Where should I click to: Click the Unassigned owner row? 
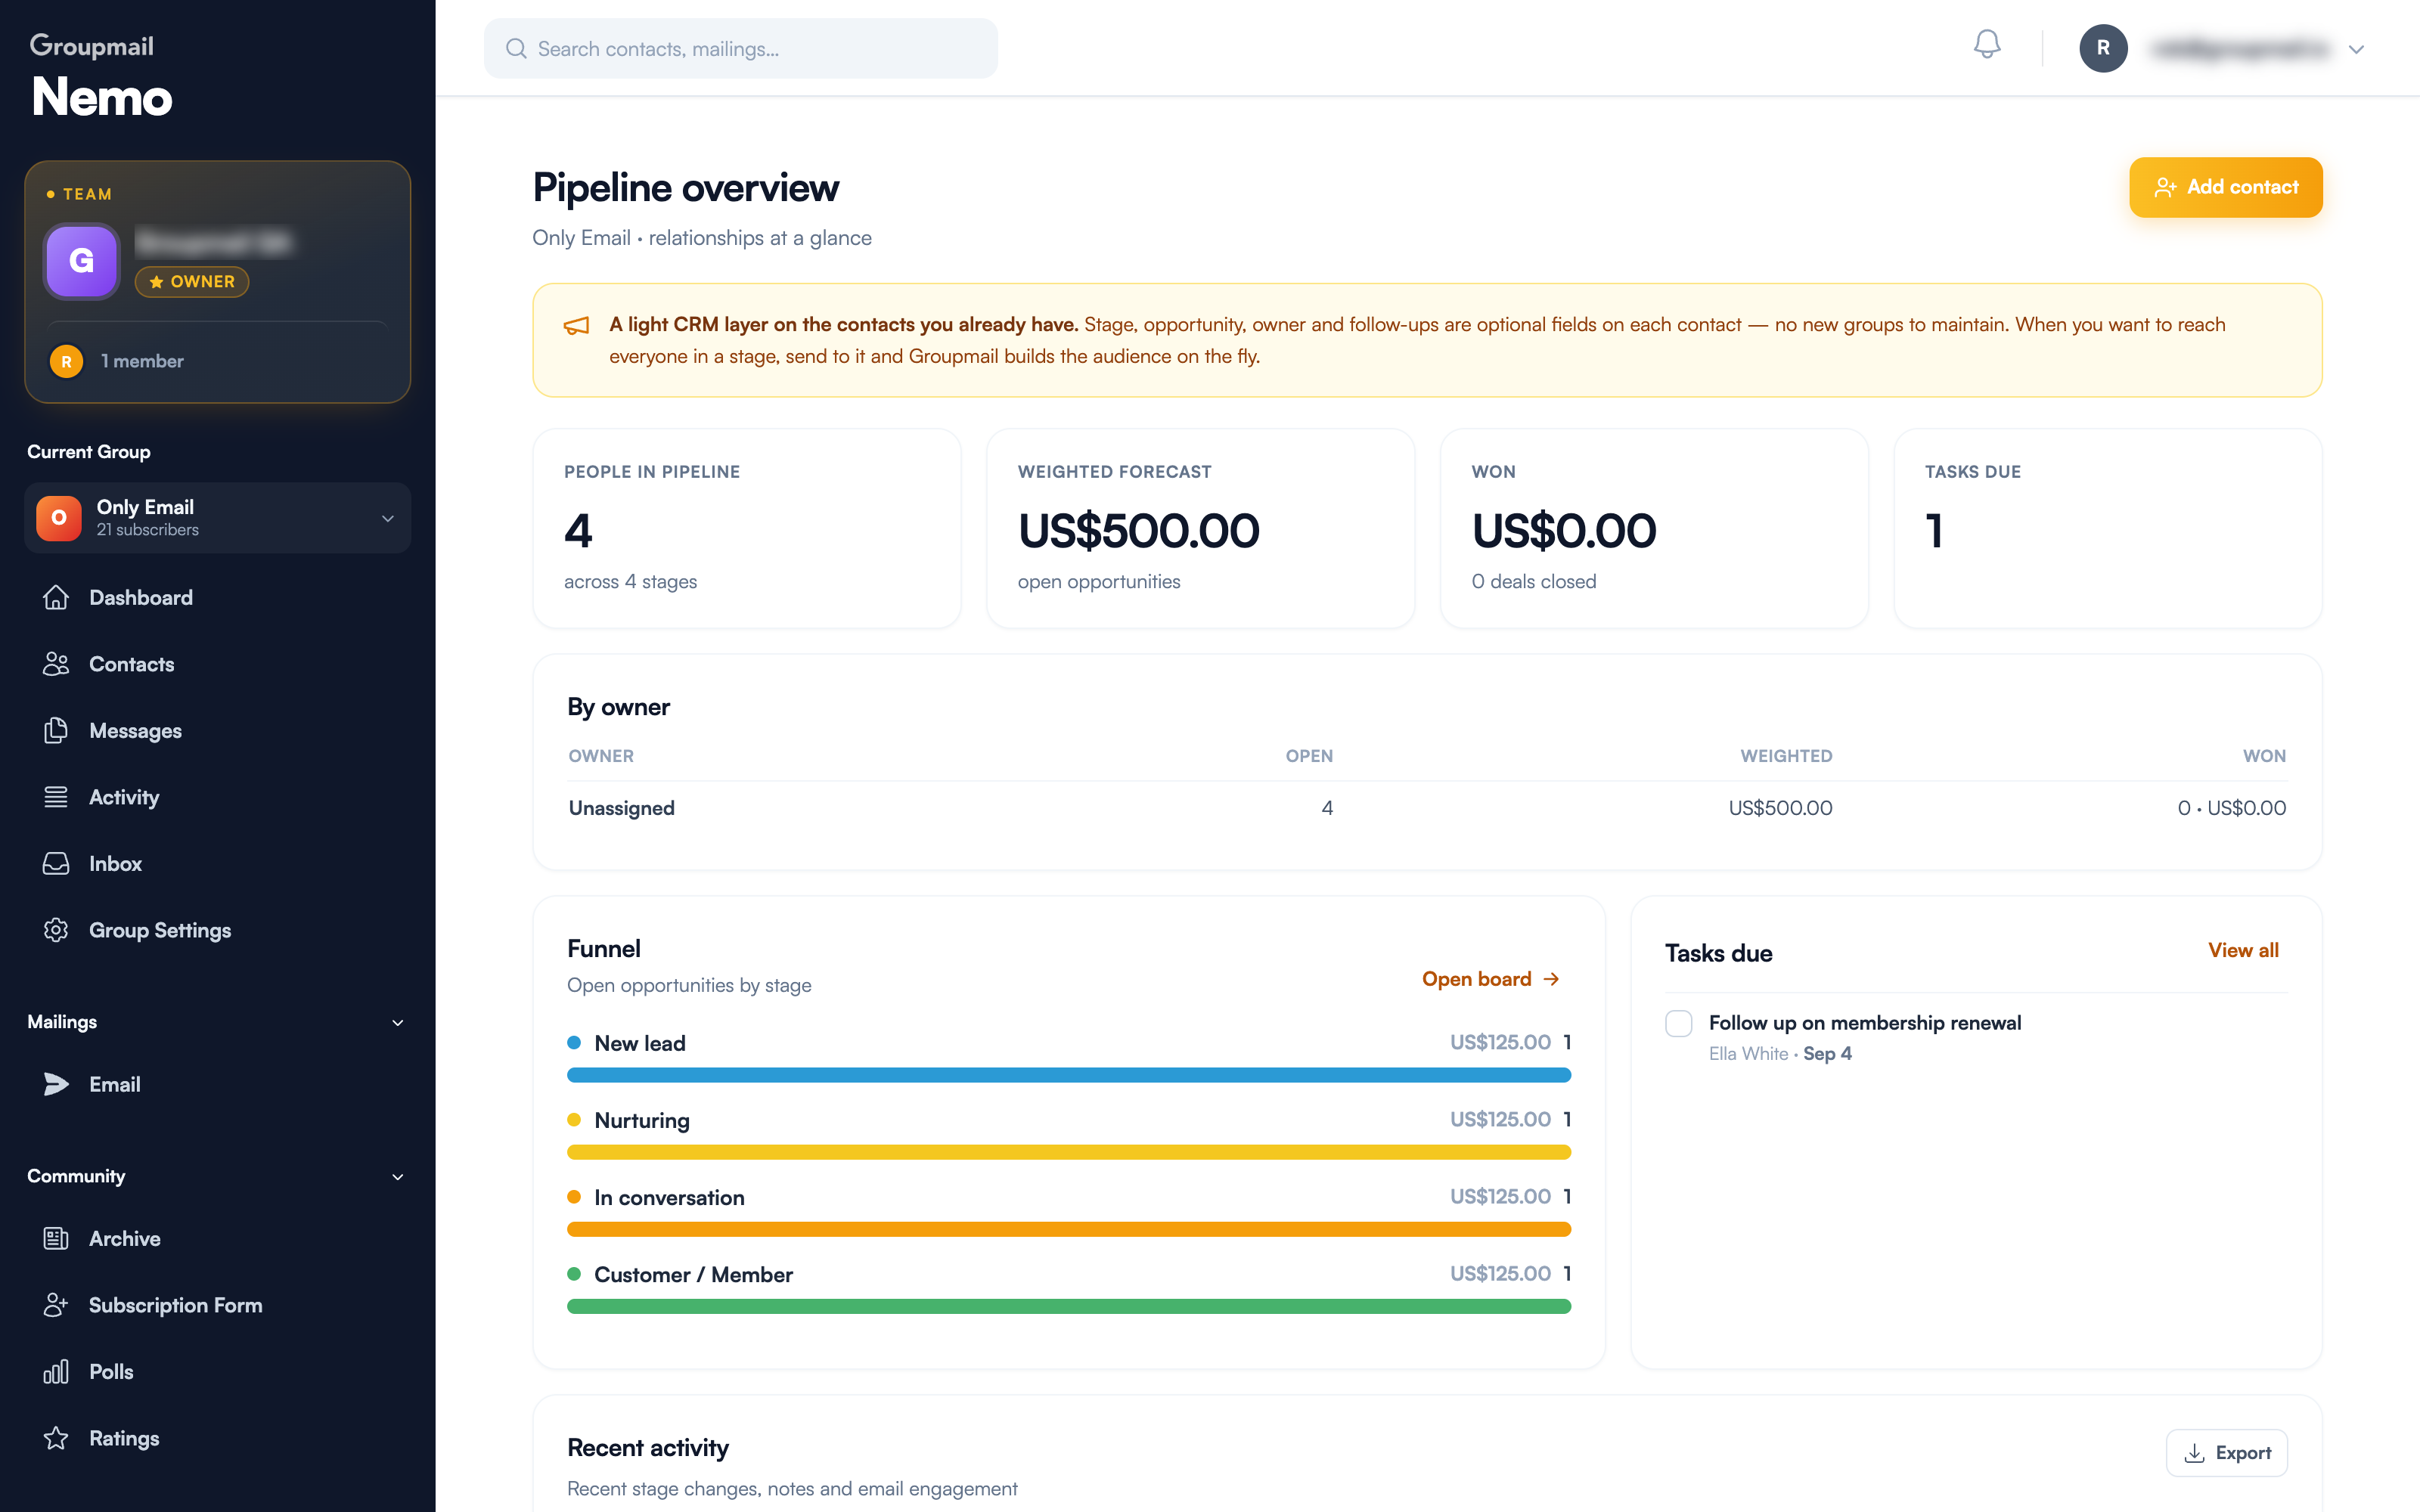[1427, 808]
